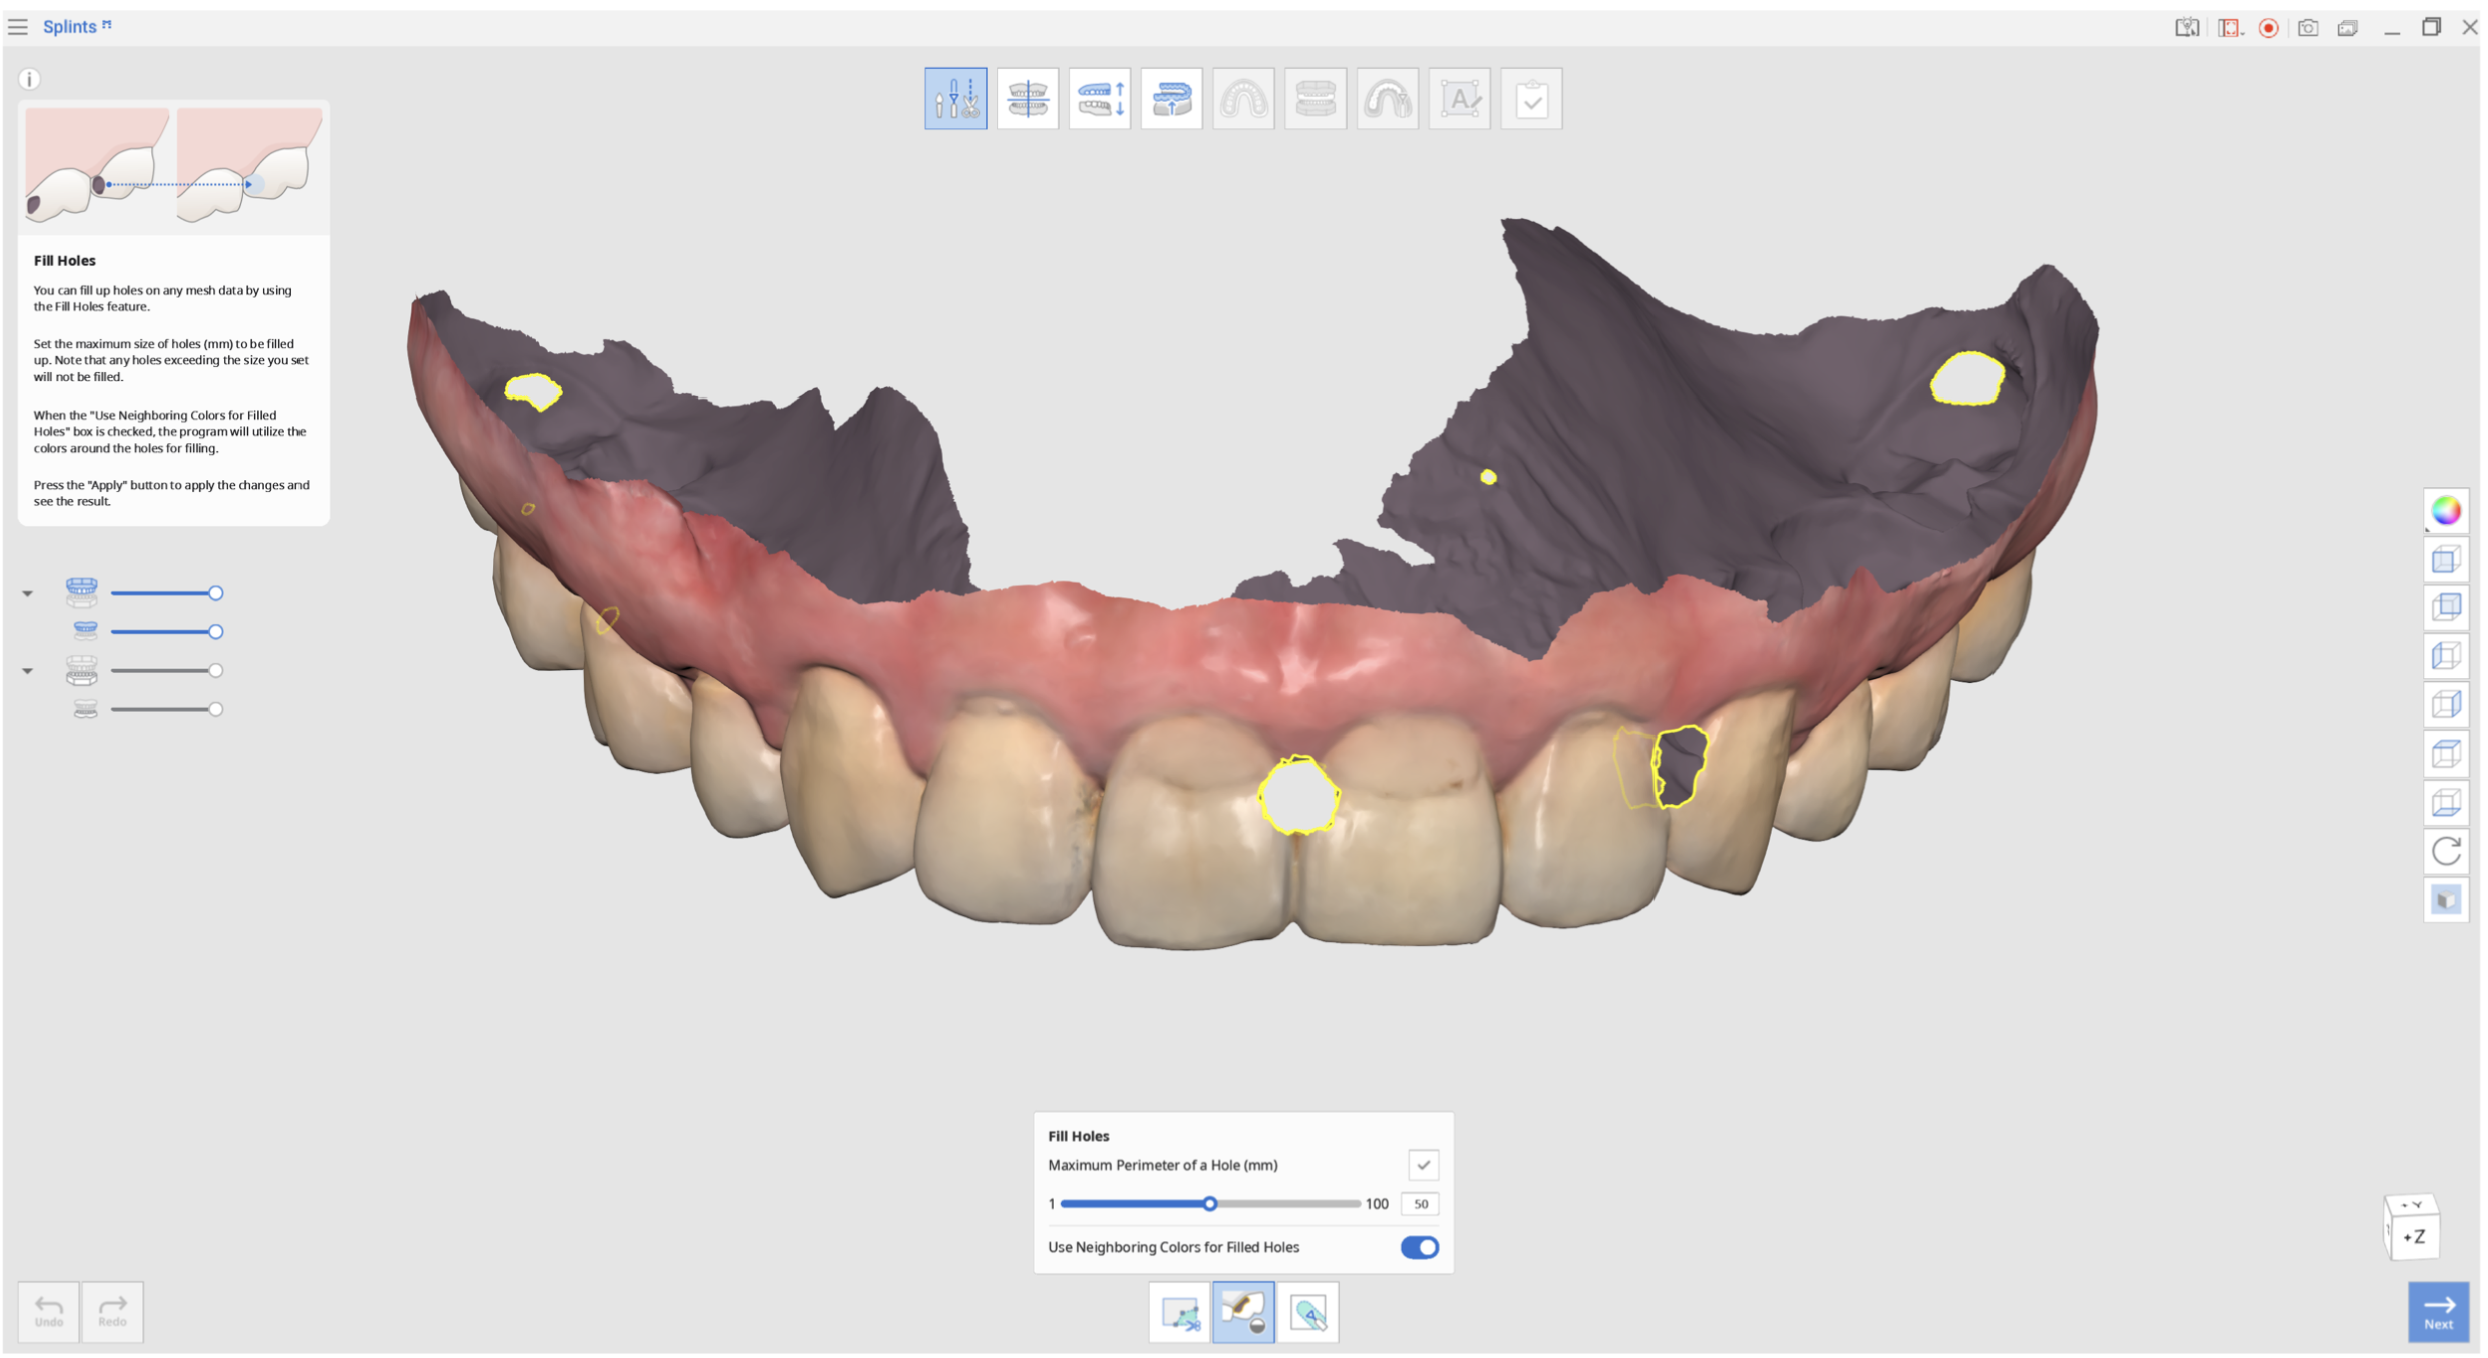Open the jaw alignment step icon
Viewport: 2488px width, 1358px height.
1028,98
